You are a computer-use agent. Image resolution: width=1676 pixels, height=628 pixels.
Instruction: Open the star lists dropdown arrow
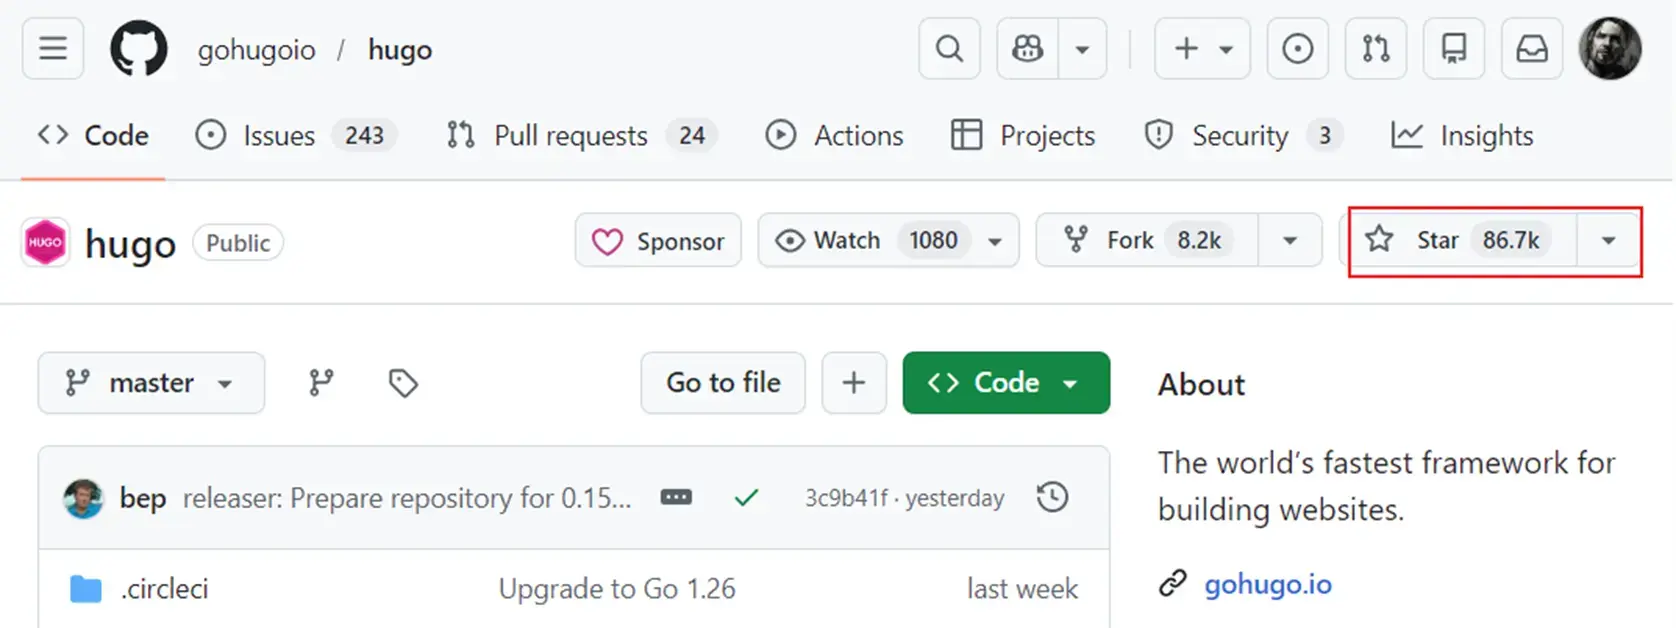tap(1608, 241)
